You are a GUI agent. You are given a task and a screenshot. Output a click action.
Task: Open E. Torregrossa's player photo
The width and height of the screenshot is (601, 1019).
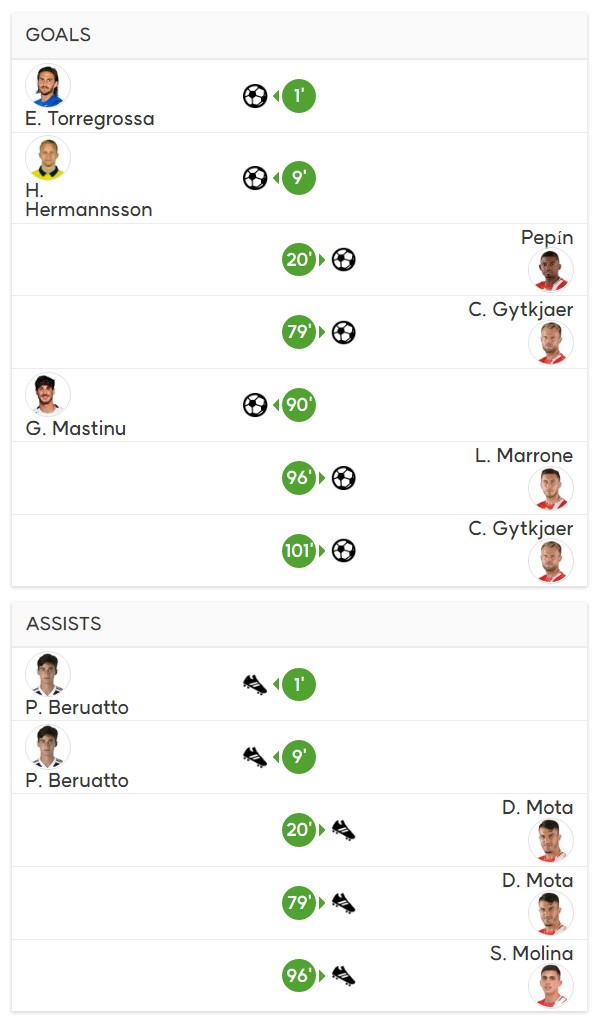pos(48,86)
